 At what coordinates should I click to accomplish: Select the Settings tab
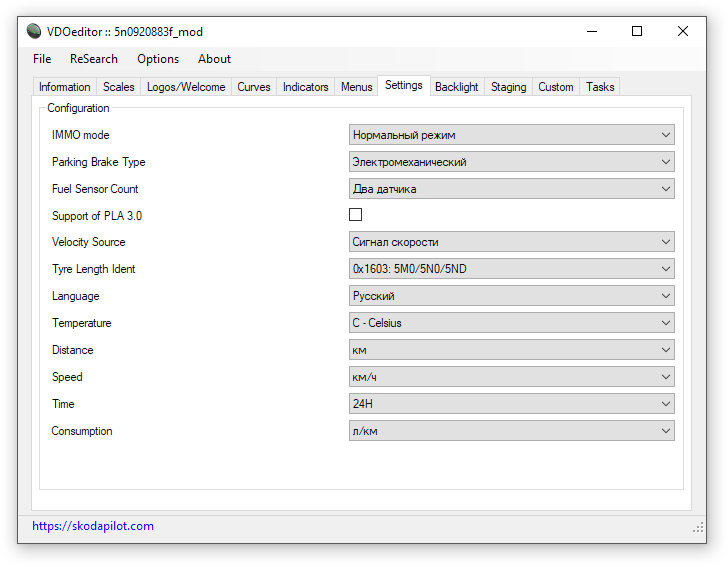(x=404, y=85)
